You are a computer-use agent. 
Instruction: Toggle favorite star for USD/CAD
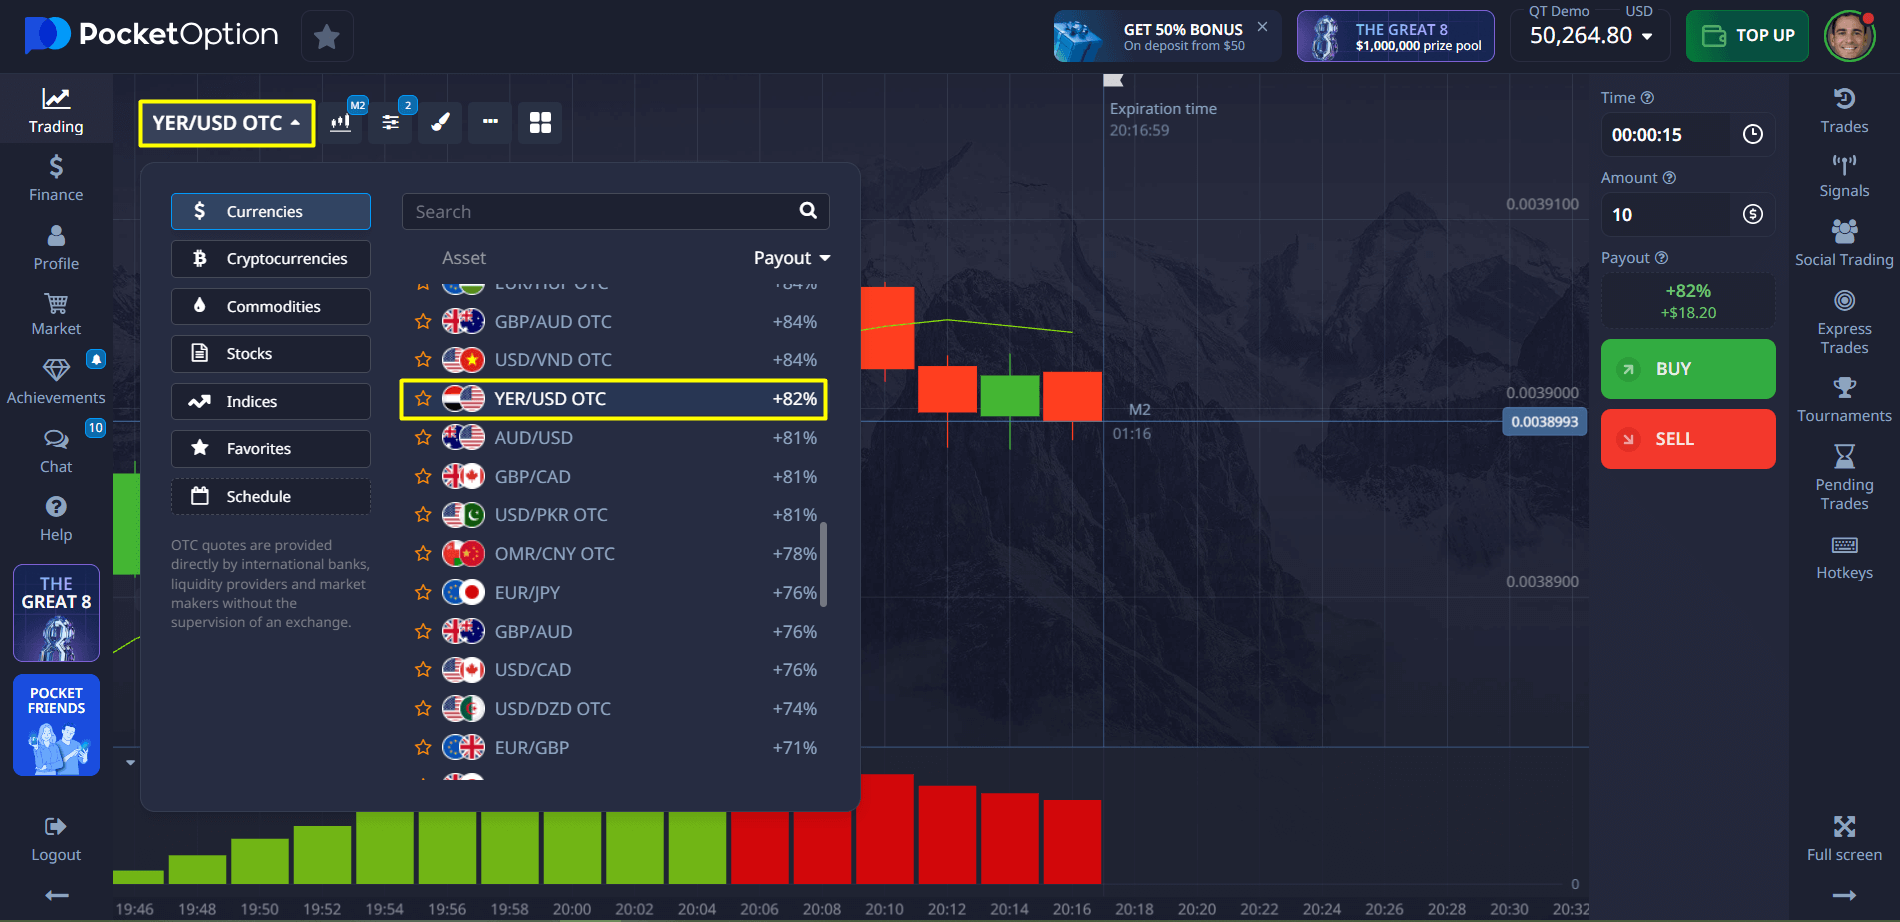point(423,670)
